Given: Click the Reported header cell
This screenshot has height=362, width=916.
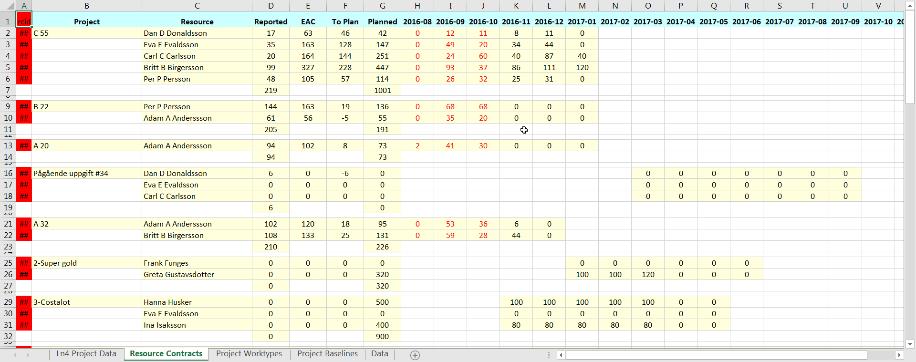Looking at the screenshot, I should [270, 22].
